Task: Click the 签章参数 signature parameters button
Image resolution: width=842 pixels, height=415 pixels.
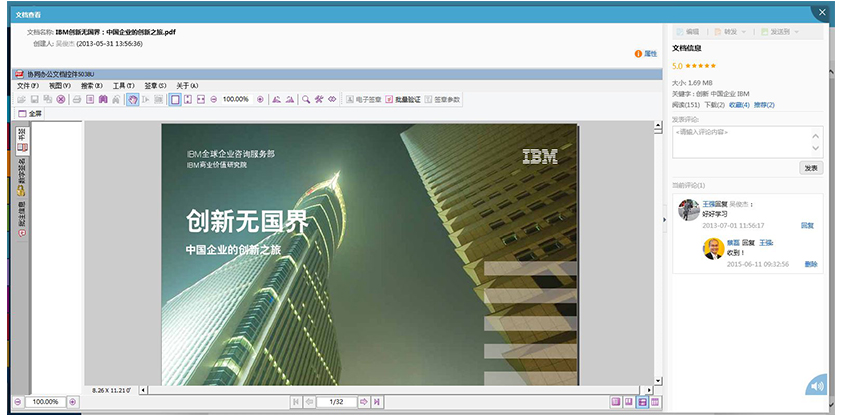Action: tap(442, 99)
